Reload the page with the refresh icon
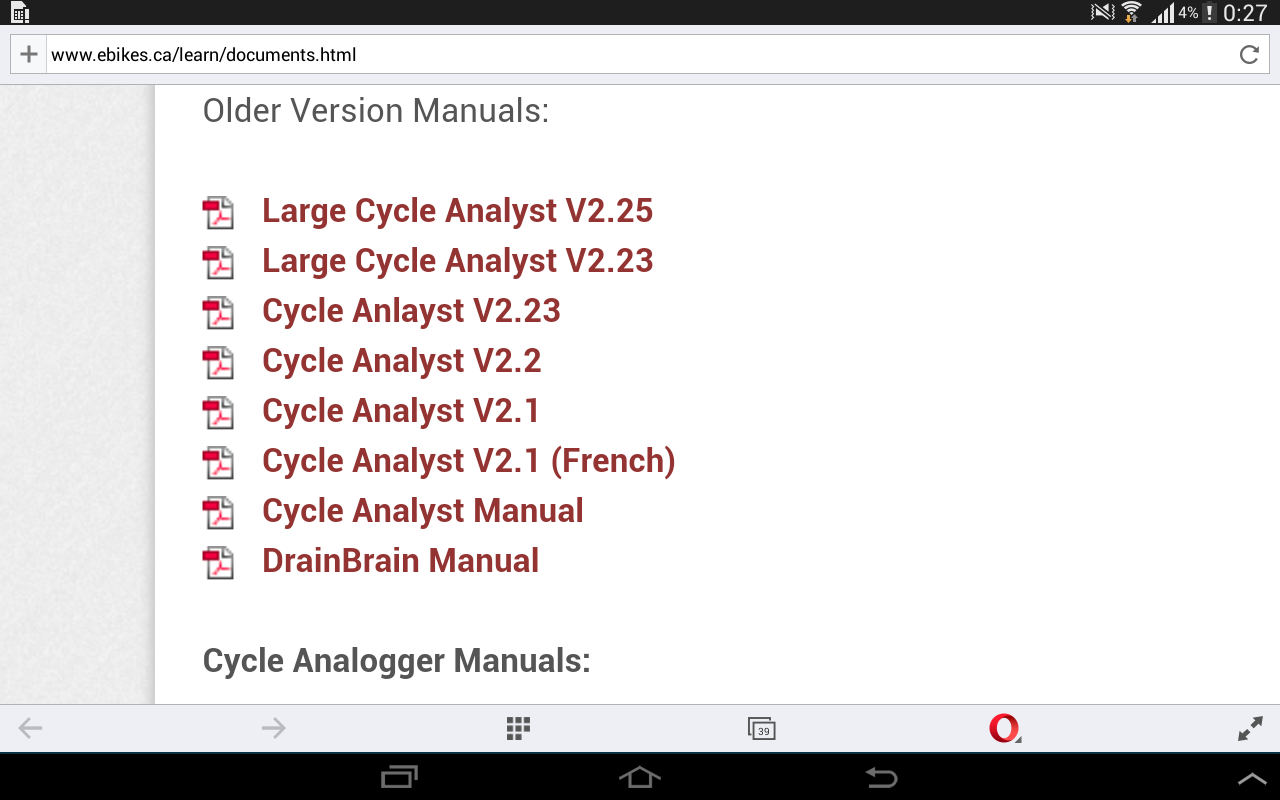This screenshot has height=800, width=1280. (x=1249, y=55)
